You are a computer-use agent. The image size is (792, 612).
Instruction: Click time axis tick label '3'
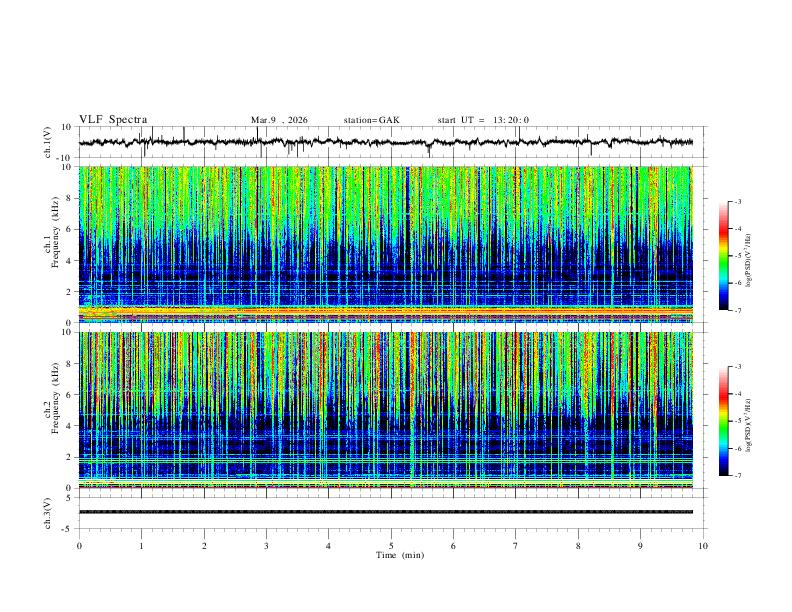point(266,546)
